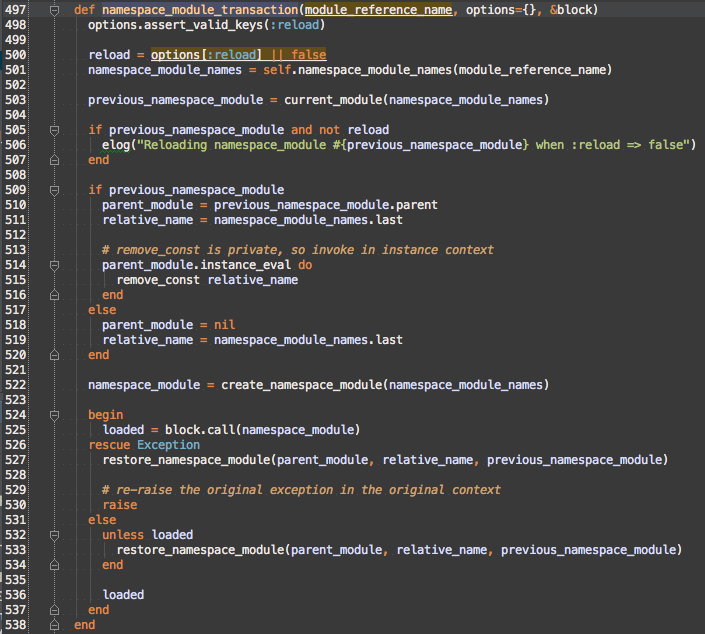Click create_namespace_module call on line 522
Viewport: 705px width, 634px height.
(302, 385)
